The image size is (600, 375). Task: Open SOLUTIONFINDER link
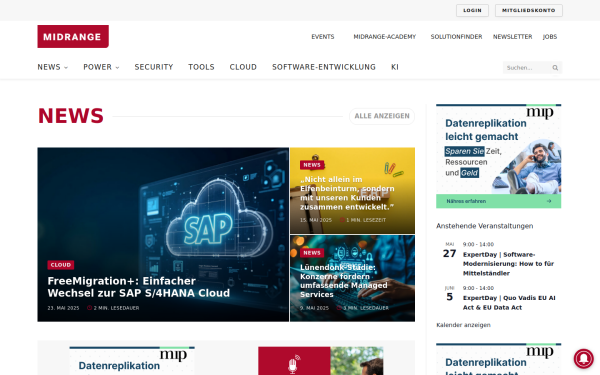[x=456, y=37]
